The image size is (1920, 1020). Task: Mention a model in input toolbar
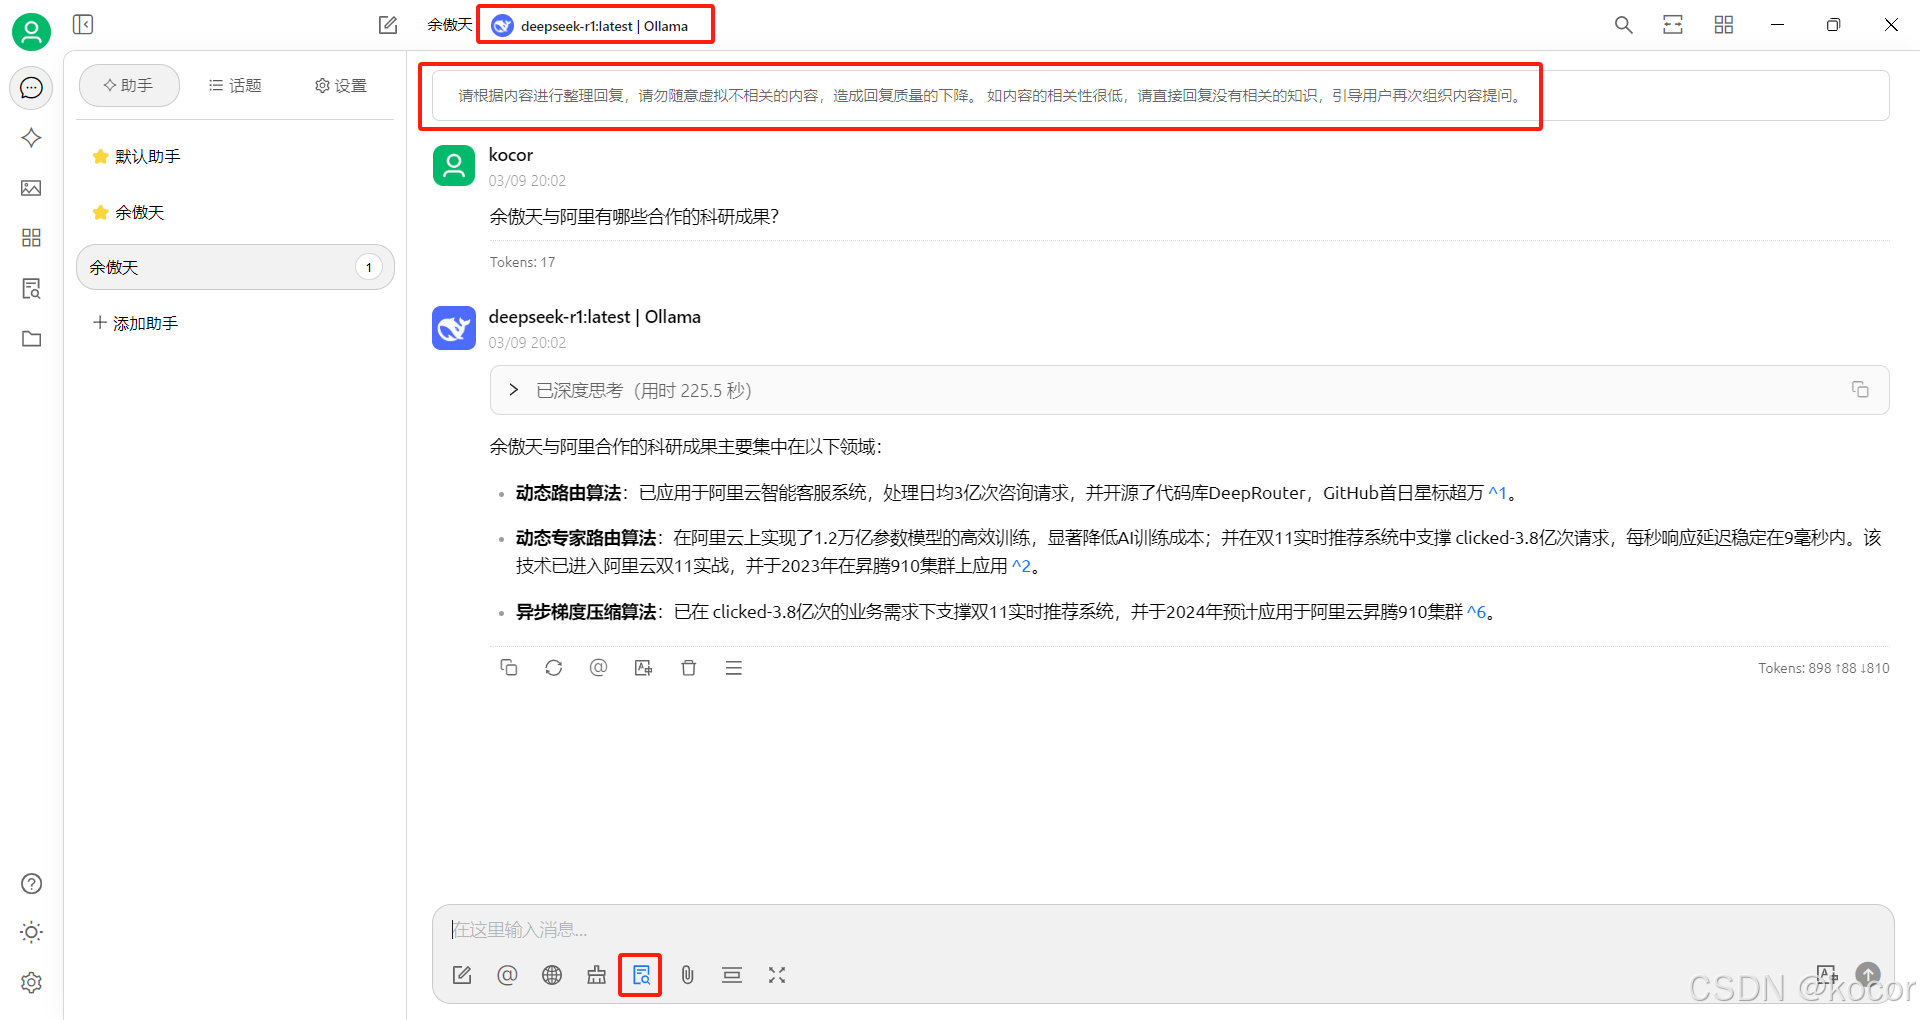click(507, 975)
